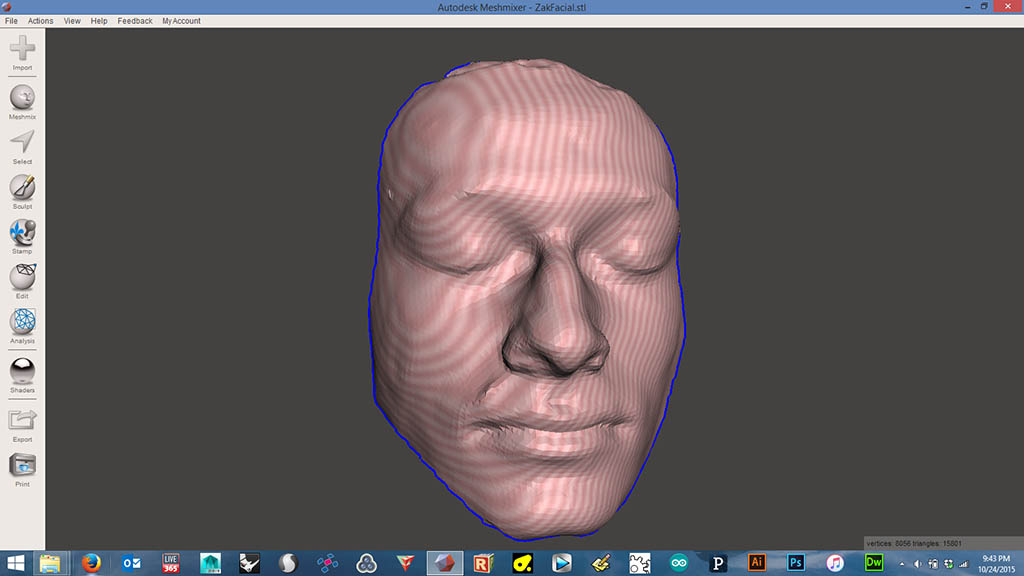
Task: Expand the View menu
Action: [x=72, y=21]
